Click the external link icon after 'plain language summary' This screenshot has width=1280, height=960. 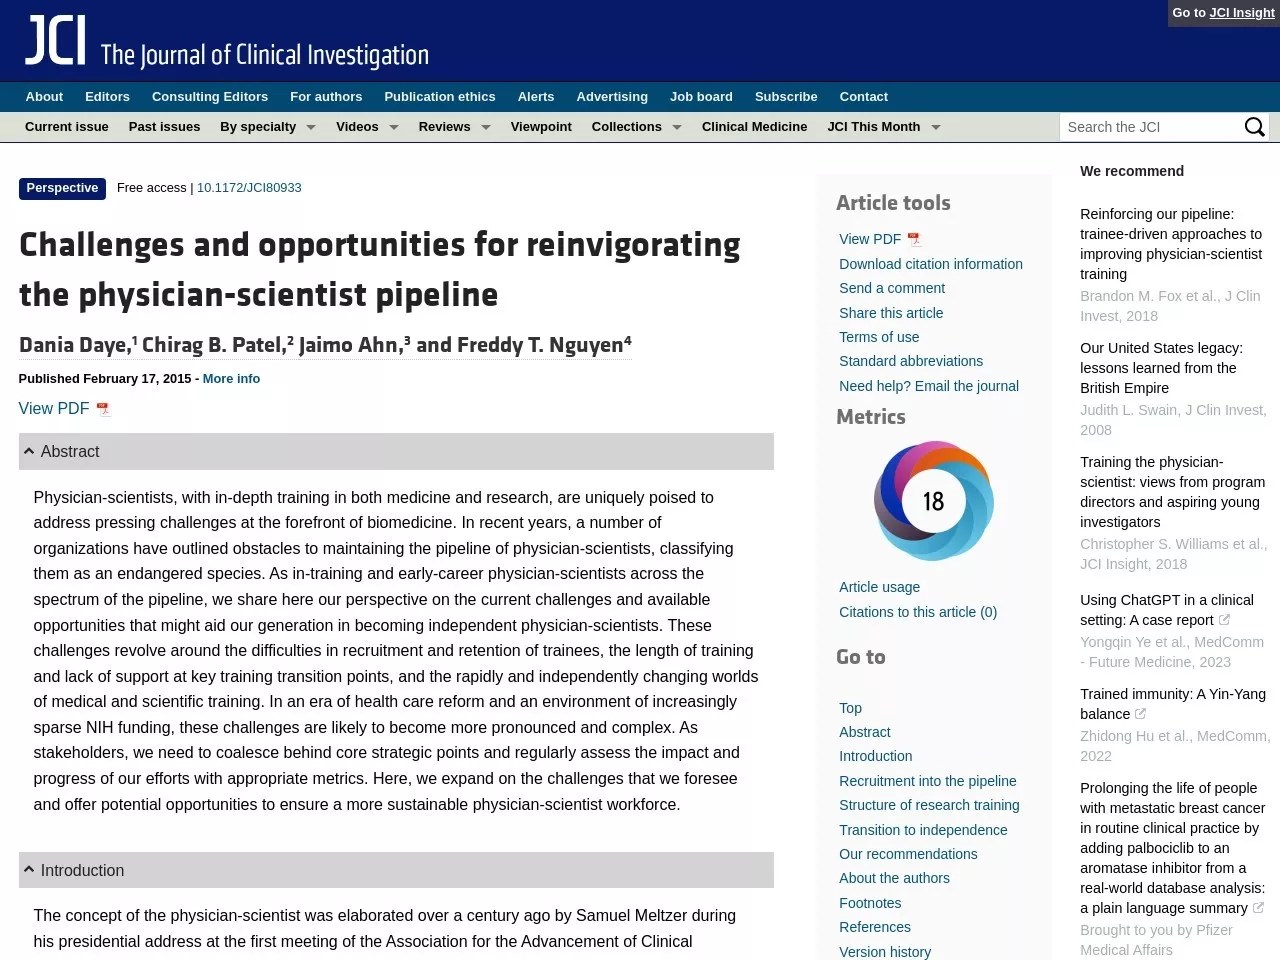(1258, 908)
